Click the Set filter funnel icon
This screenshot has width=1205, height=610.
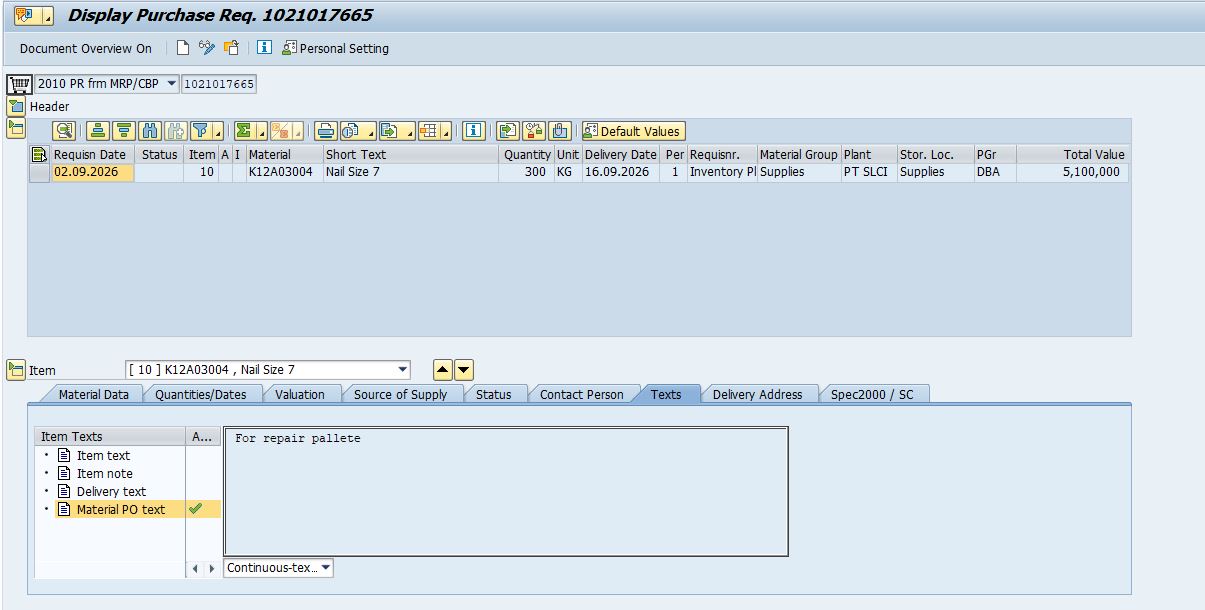click(x=201, y=131)
